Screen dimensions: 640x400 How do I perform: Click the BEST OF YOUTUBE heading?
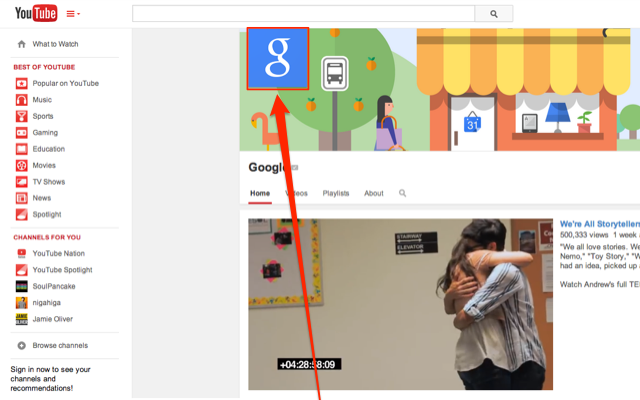44,67
